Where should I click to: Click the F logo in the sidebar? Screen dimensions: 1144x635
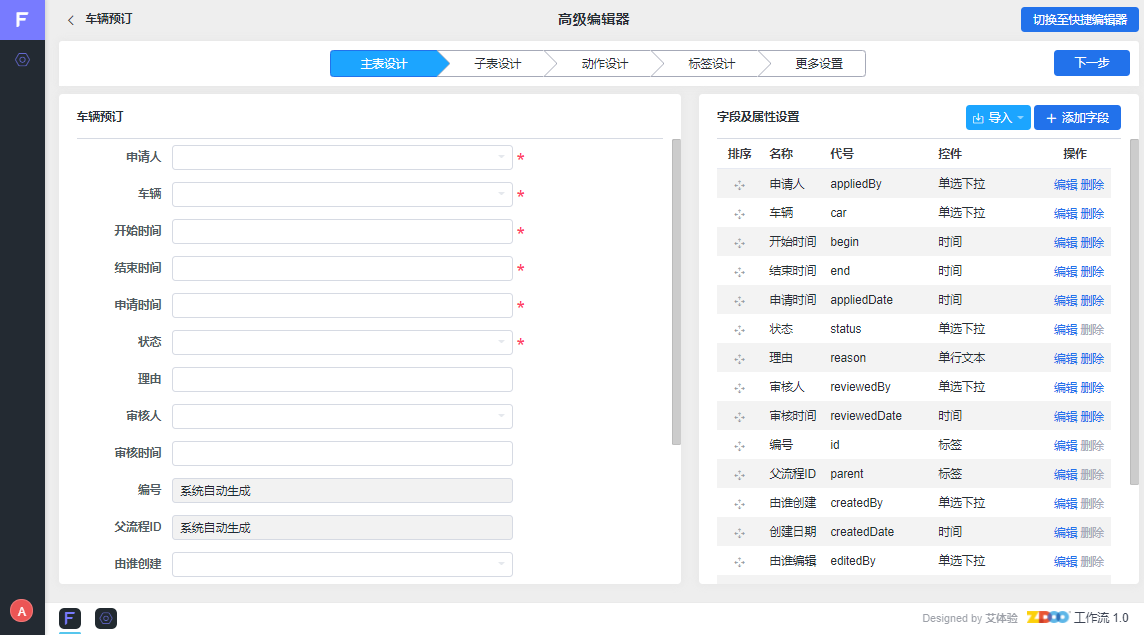tap(22, 20)
